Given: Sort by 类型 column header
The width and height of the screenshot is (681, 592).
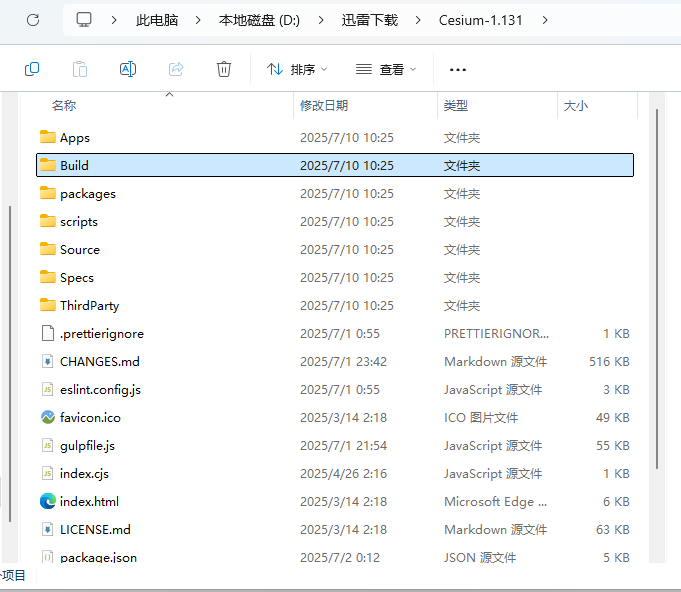Looking at the screenshot, I should pos(456,106).
